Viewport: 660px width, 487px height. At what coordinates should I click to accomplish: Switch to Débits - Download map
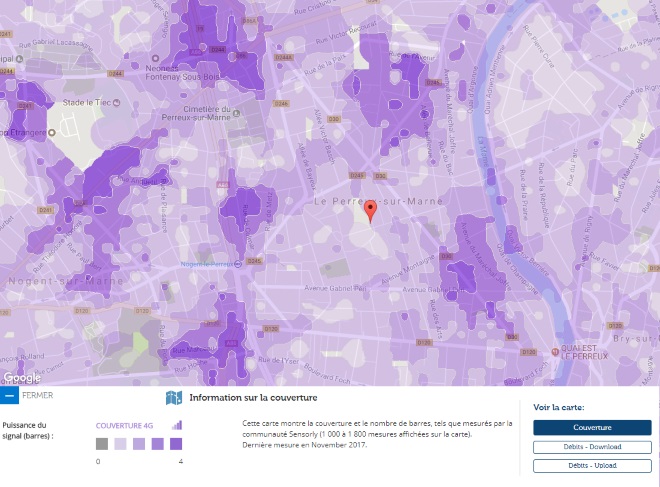pyautogui.click(x=592, y=447)
